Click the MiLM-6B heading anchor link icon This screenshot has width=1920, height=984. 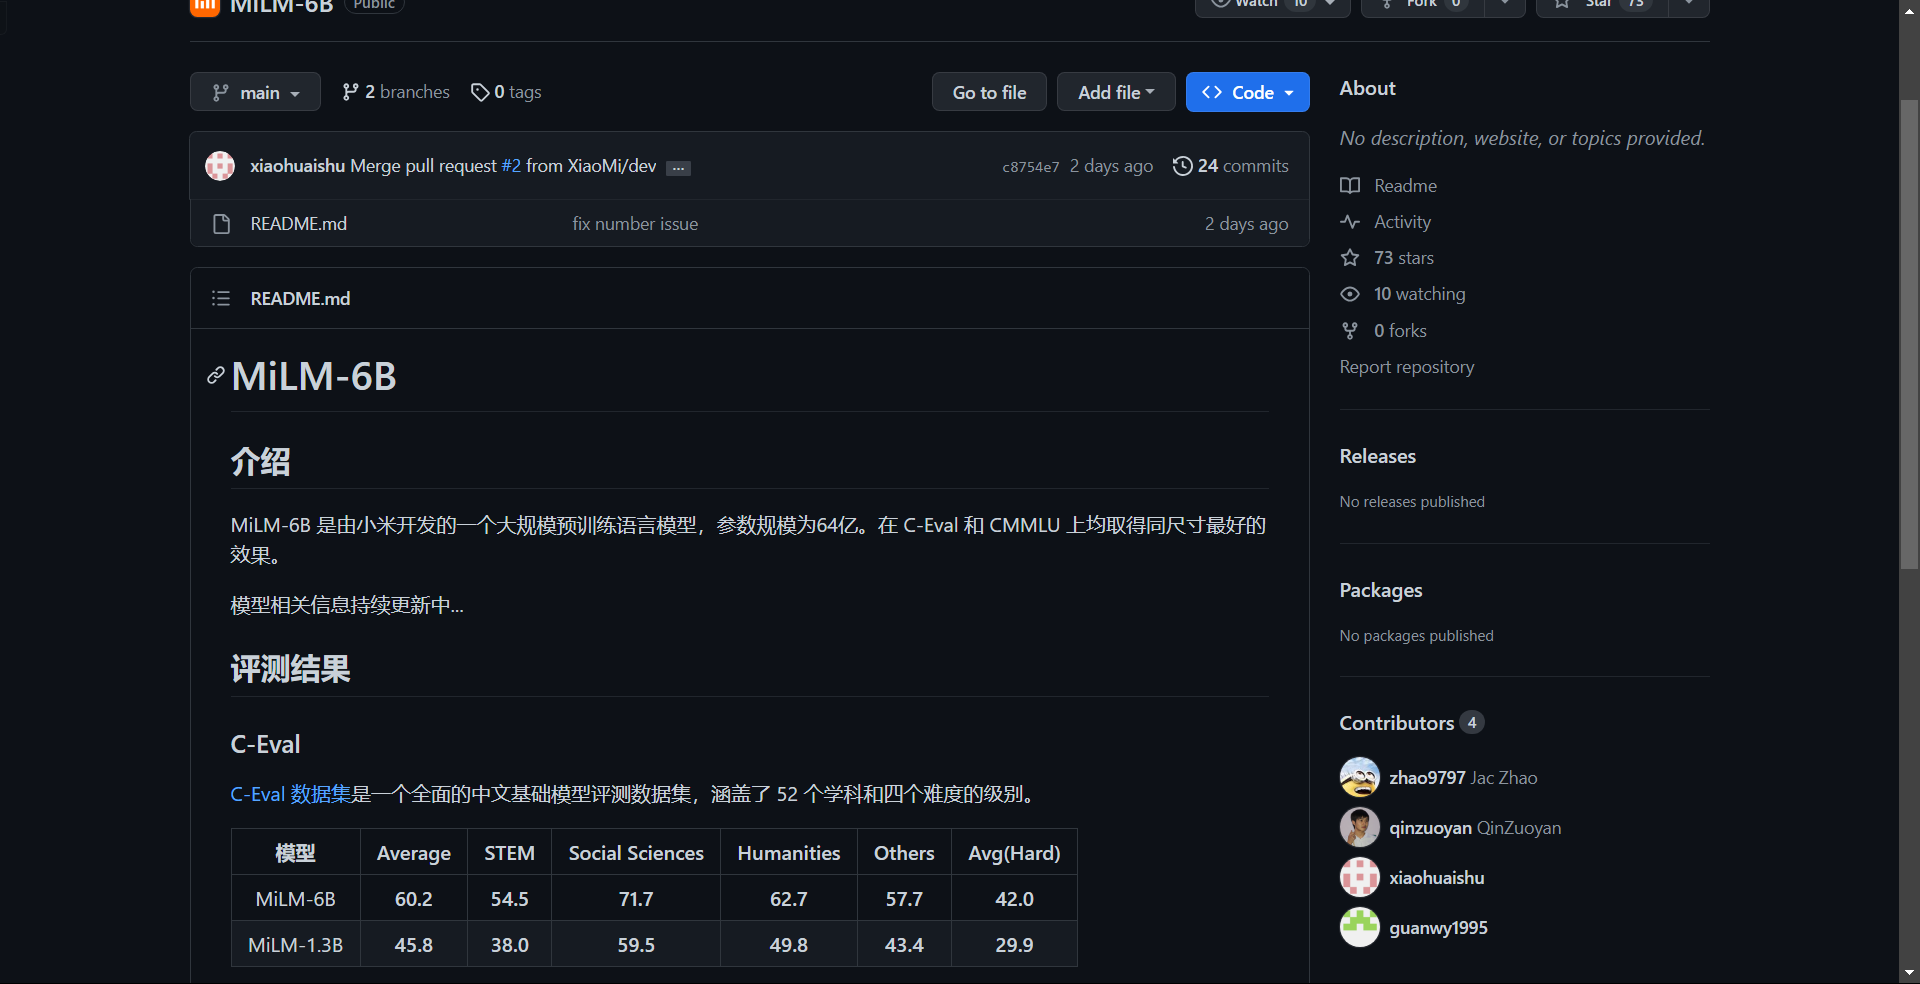pyautogui.click(x=215, y=376)
